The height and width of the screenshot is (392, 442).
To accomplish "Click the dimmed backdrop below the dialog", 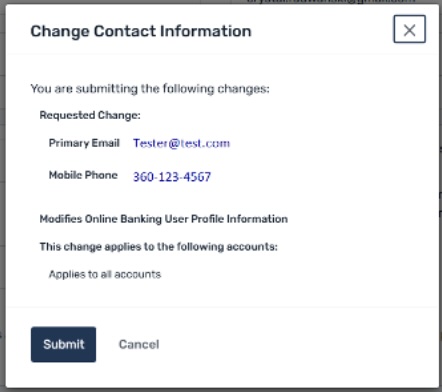I will point(221,390).
